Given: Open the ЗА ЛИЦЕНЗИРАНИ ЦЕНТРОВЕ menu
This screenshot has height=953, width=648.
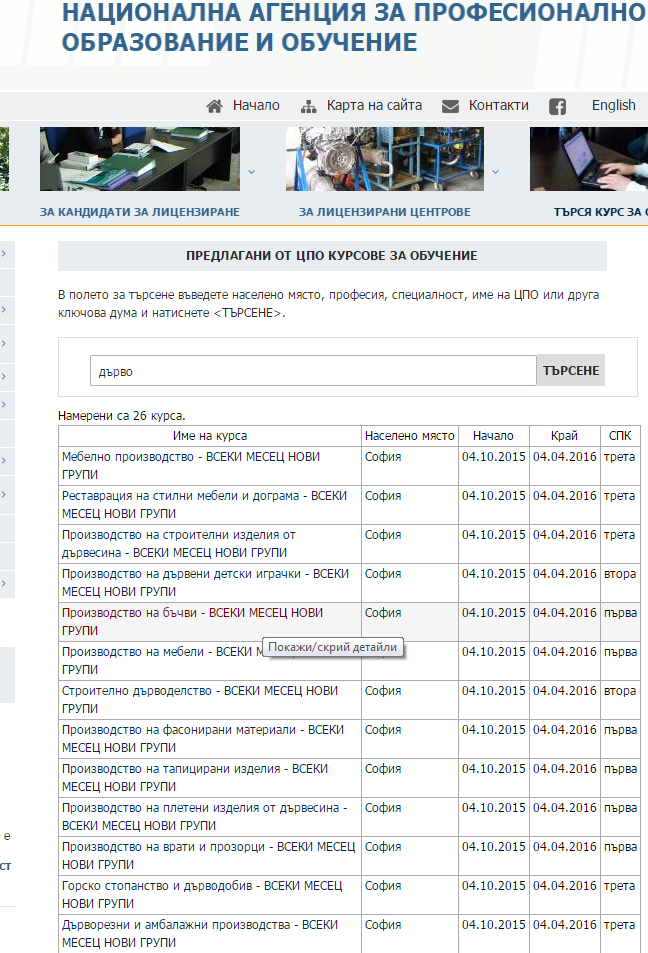Looking at the screenshot, I should (x=384, y=212).
